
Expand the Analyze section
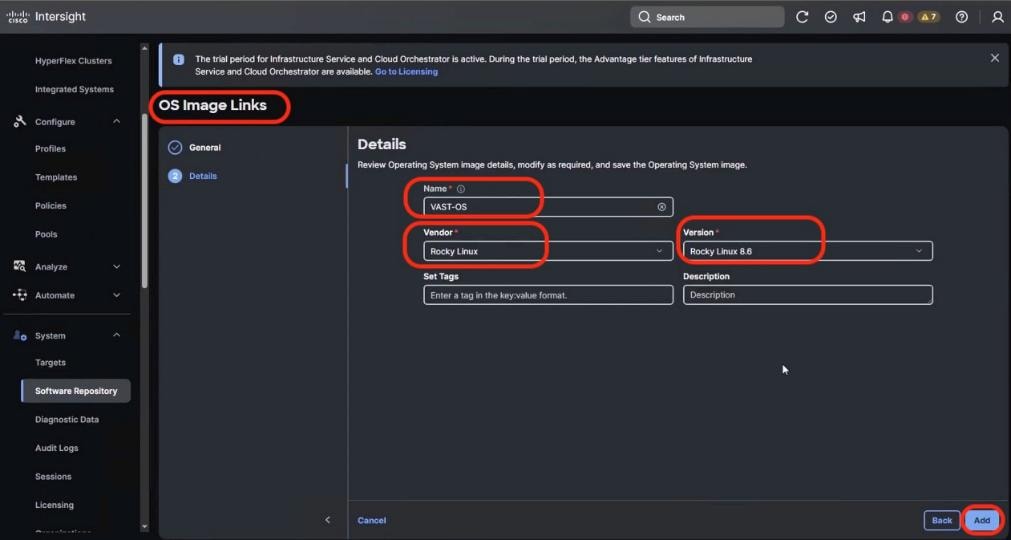click(117, 266)
